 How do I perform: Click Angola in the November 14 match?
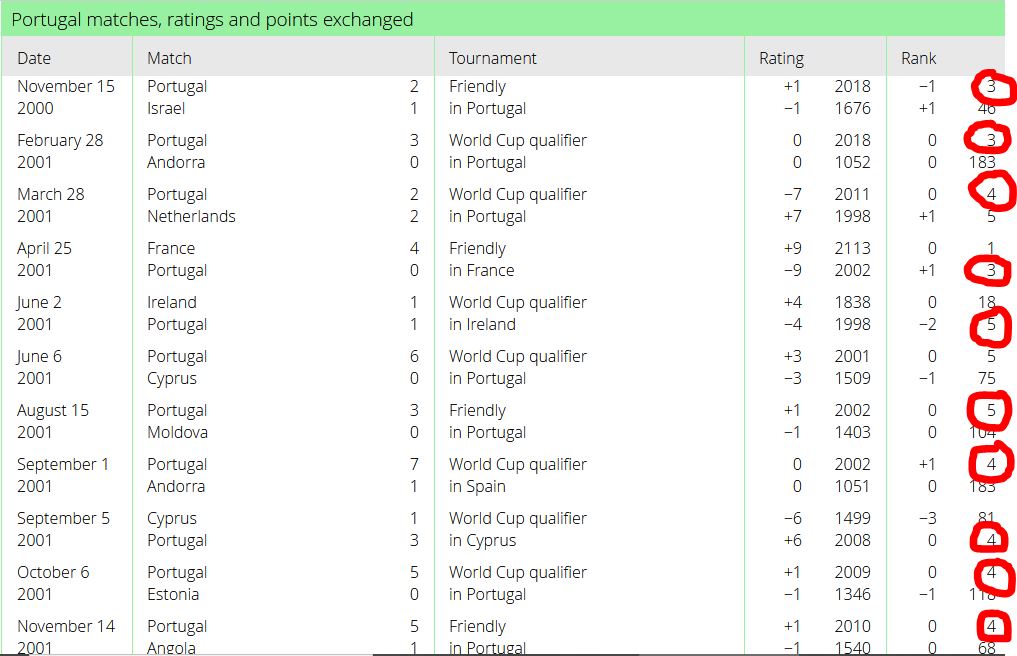click(x=171, y=648)
